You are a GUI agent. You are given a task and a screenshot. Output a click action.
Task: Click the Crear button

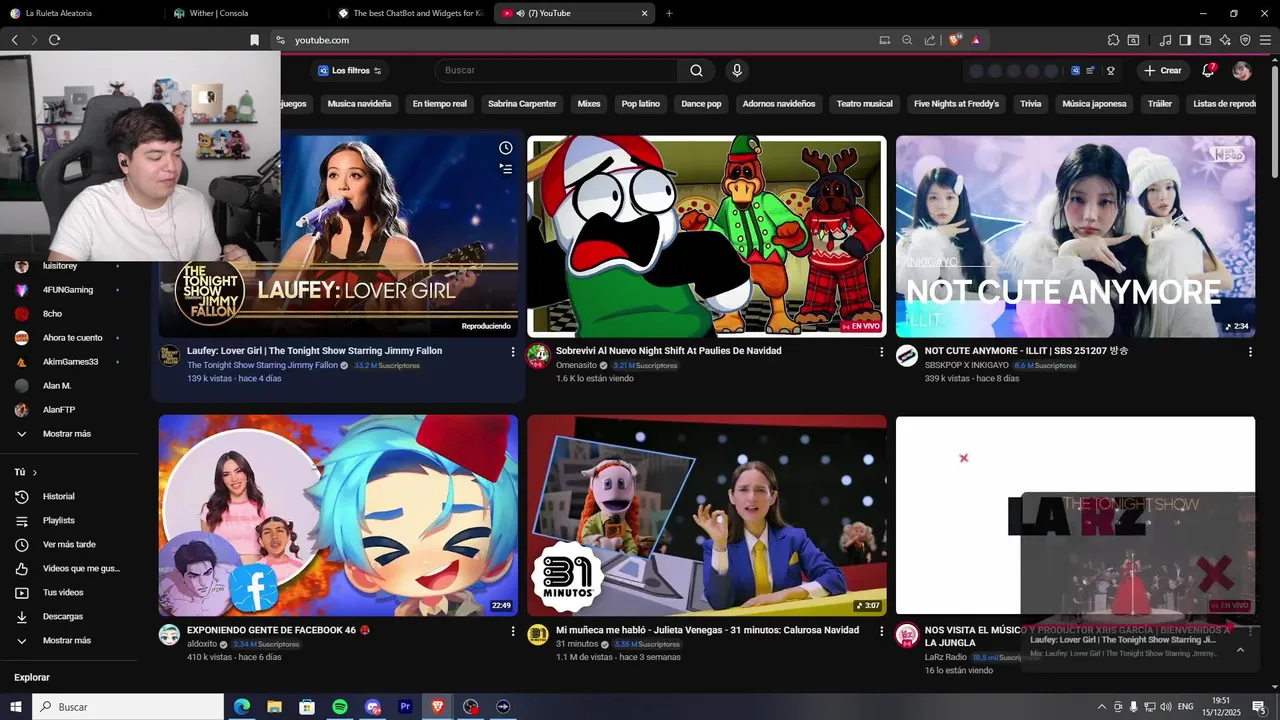click(1163, 70)
